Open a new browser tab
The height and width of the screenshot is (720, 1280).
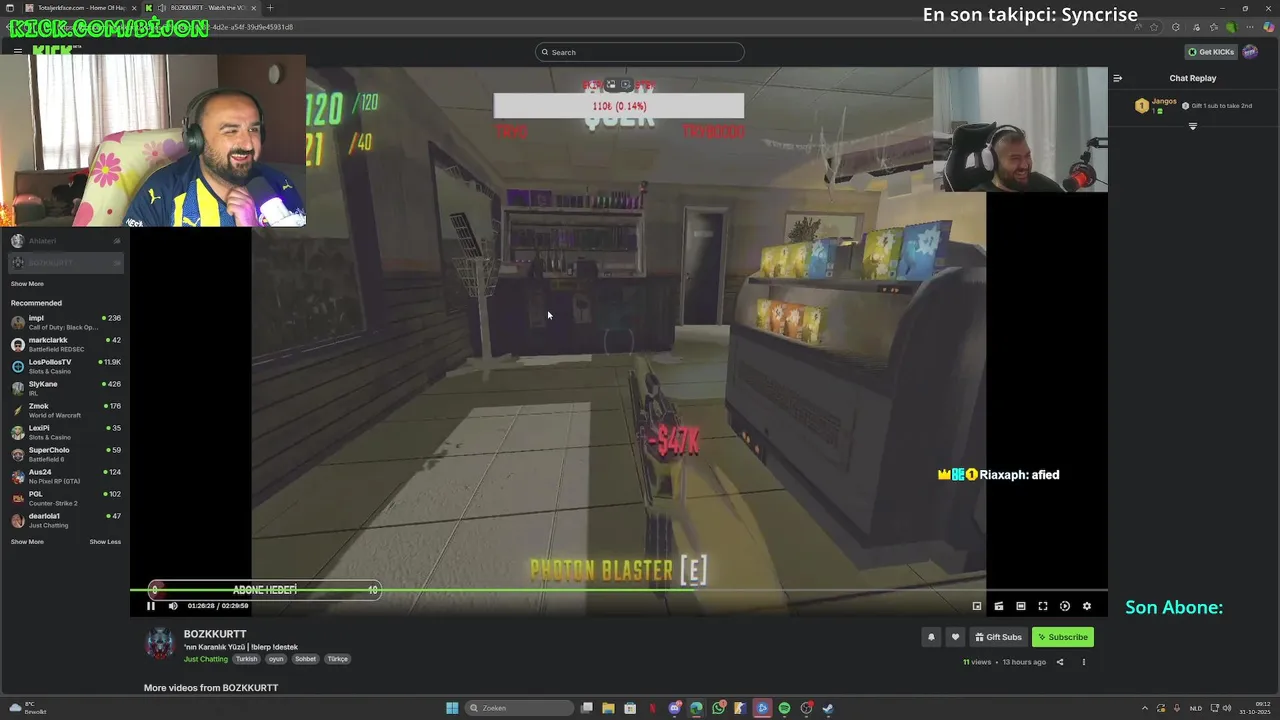coord(270,8)
